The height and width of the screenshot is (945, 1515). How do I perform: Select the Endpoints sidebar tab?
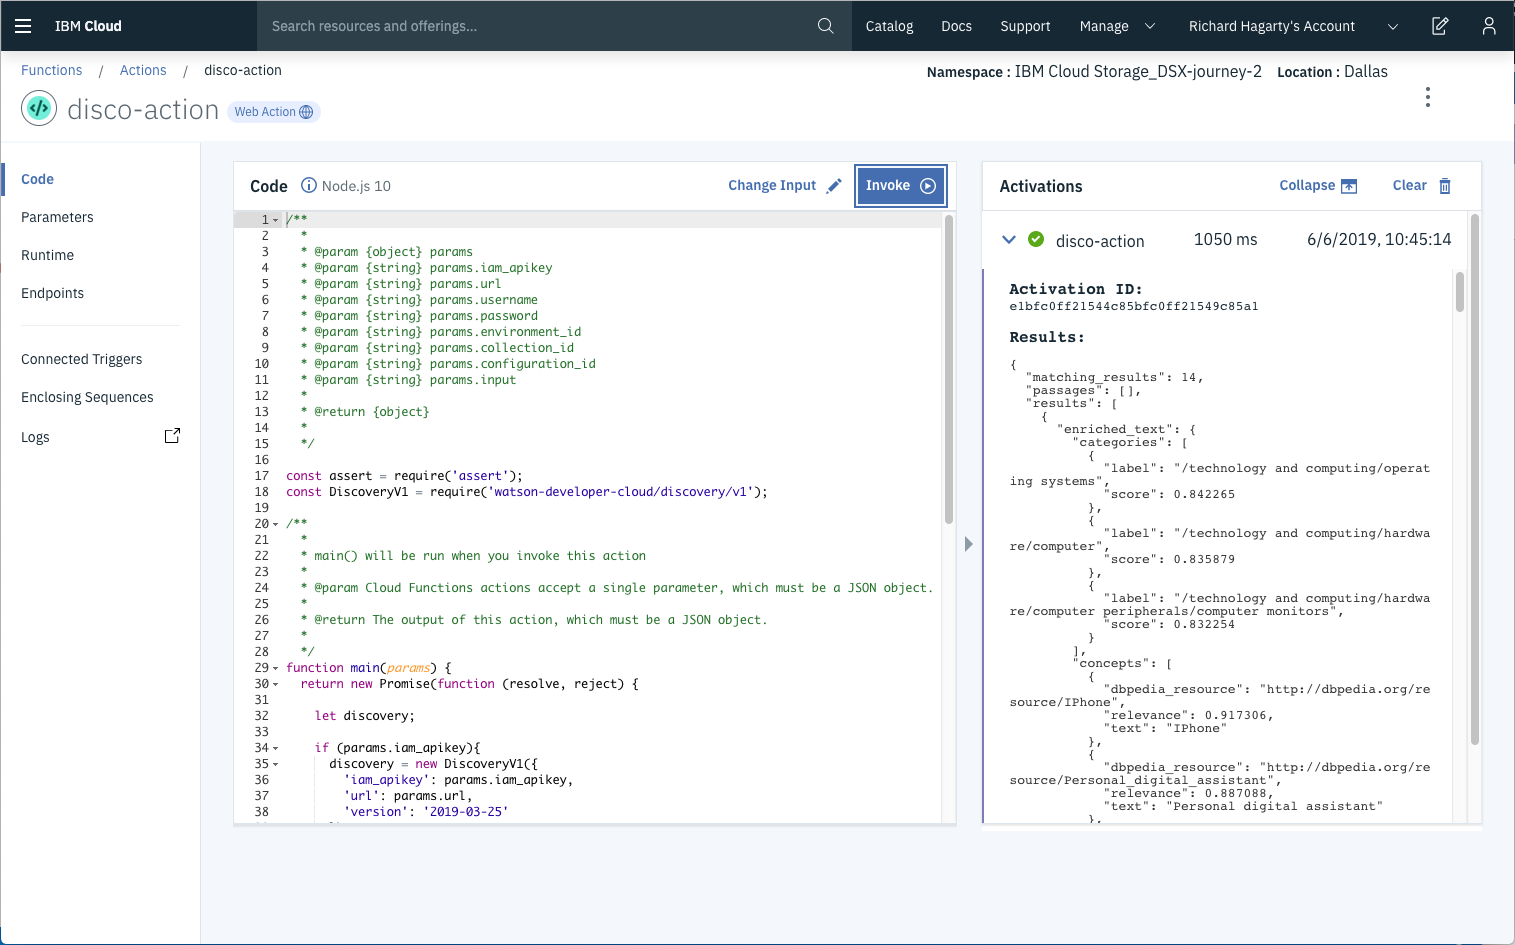point(52,293)
